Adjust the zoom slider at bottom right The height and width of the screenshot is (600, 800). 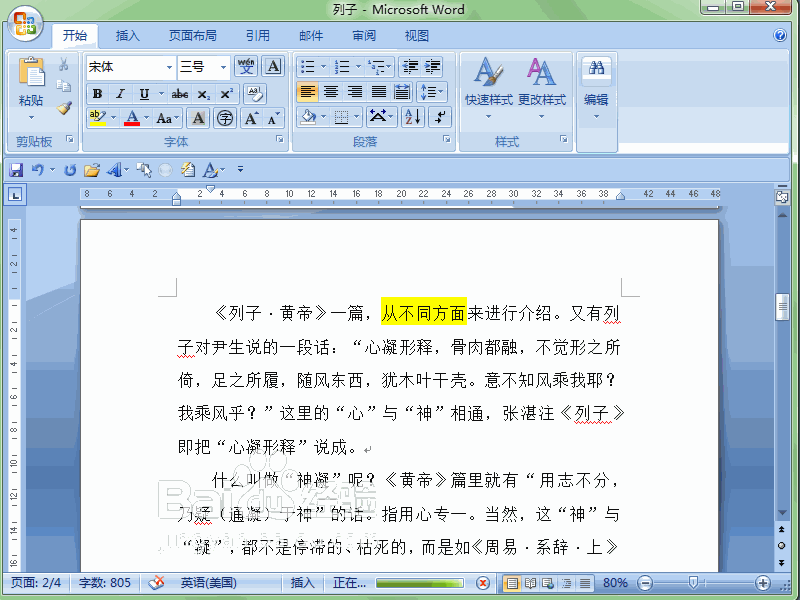pyautogui.click(x=695, y=582)
